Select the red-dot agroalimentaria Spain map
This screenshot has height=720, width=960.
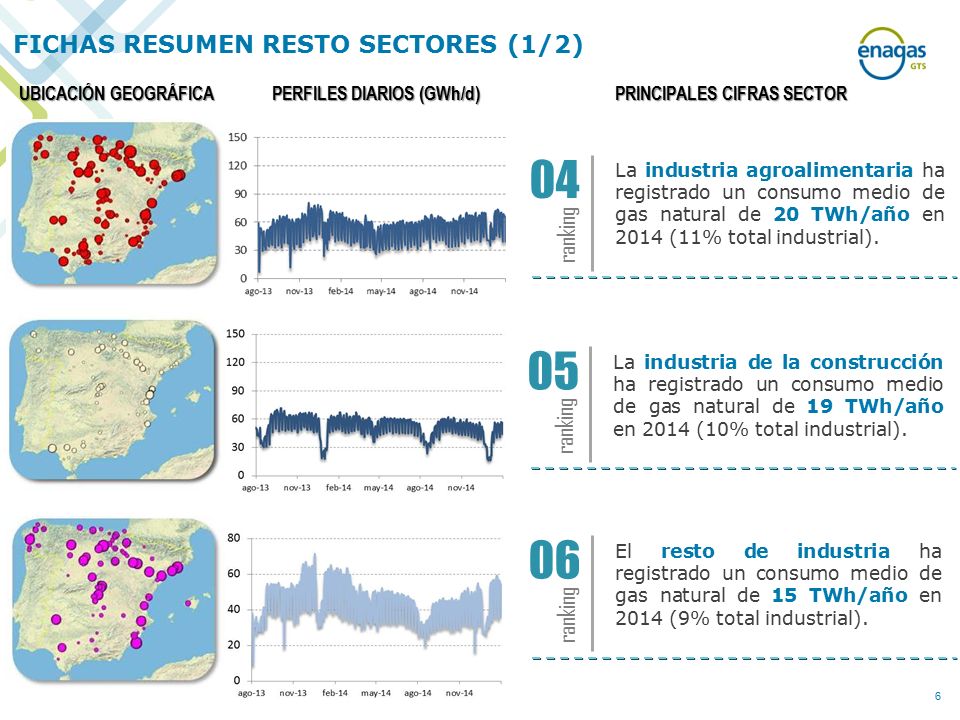pos(114,203)
